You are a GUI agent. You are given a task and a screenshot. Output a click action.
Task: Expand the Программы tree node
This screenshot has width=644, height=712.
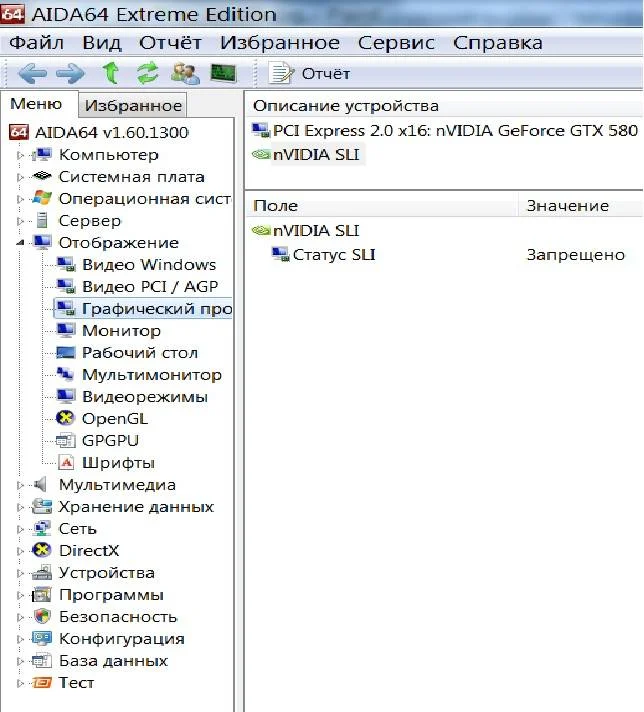pyautogui.click(x=20, y=595)
